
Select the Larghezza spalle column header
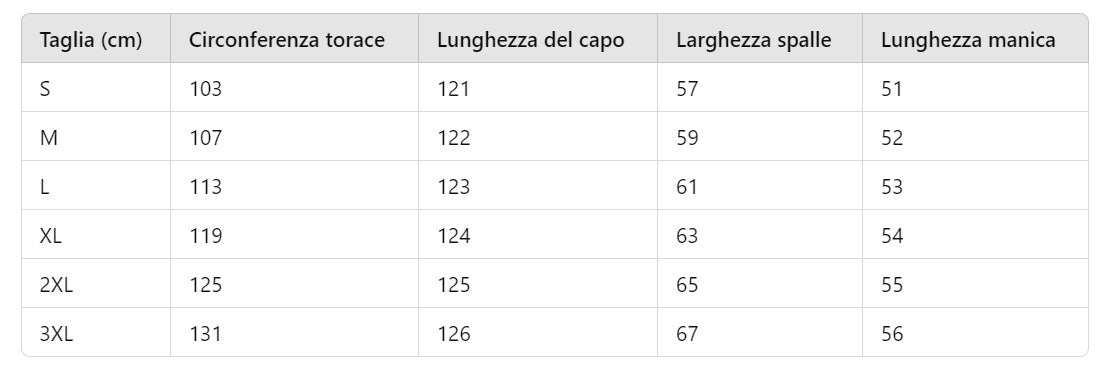click(753, 40)
